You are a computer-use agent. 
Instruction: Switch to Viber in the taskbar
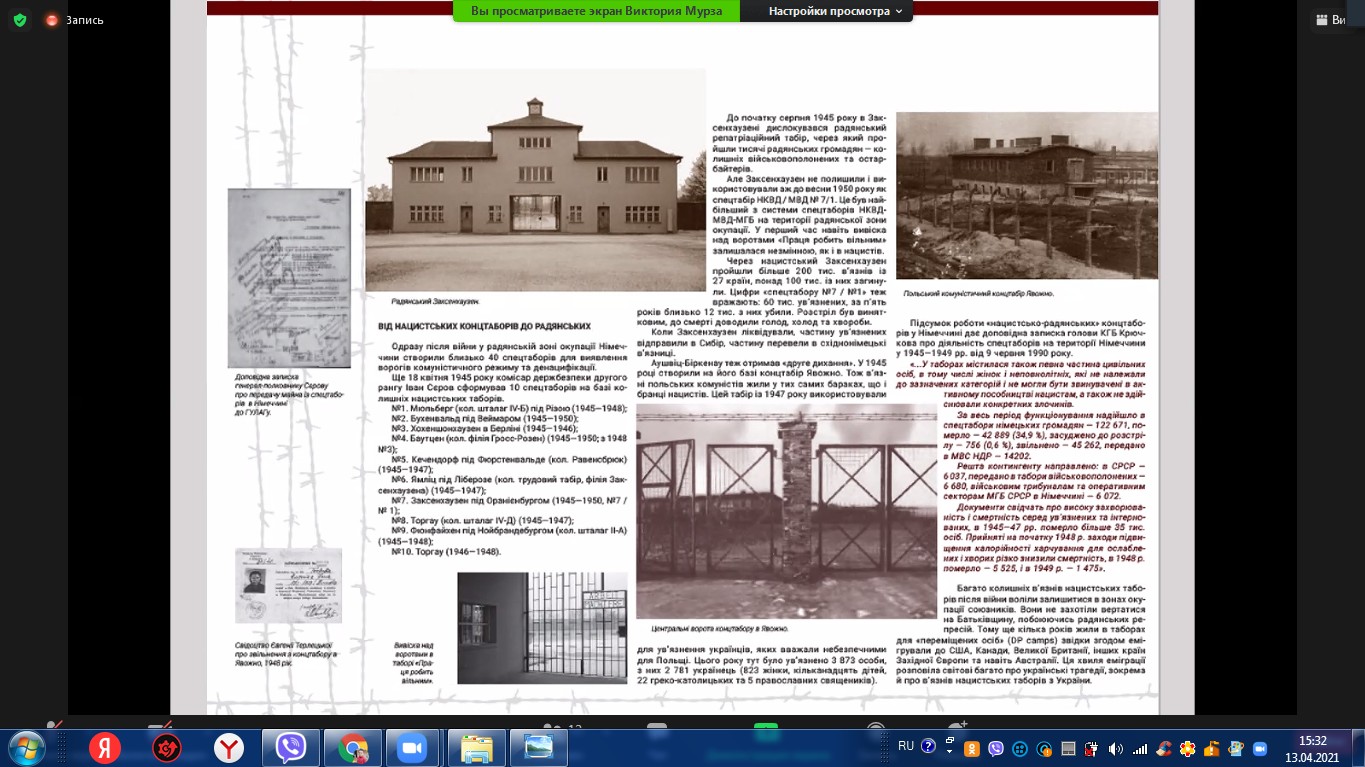291,748
